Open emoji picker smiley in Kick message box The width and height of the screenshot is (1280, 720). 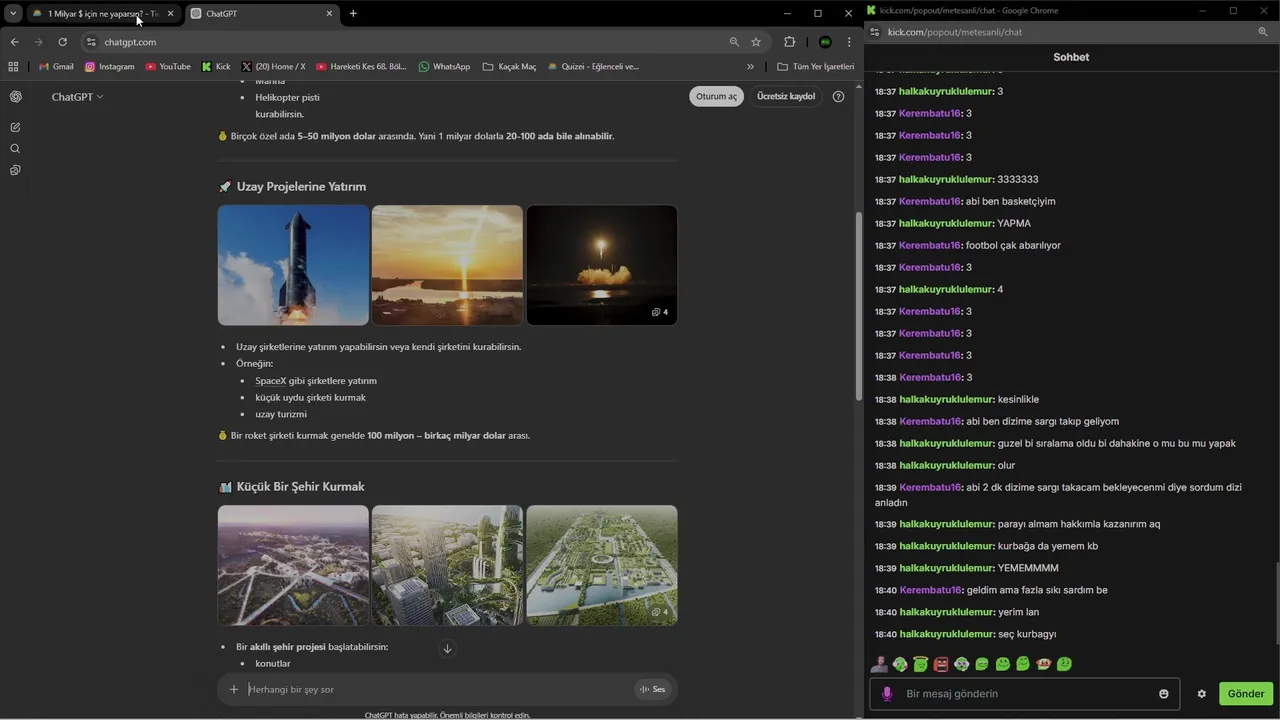coord(1164,694)
